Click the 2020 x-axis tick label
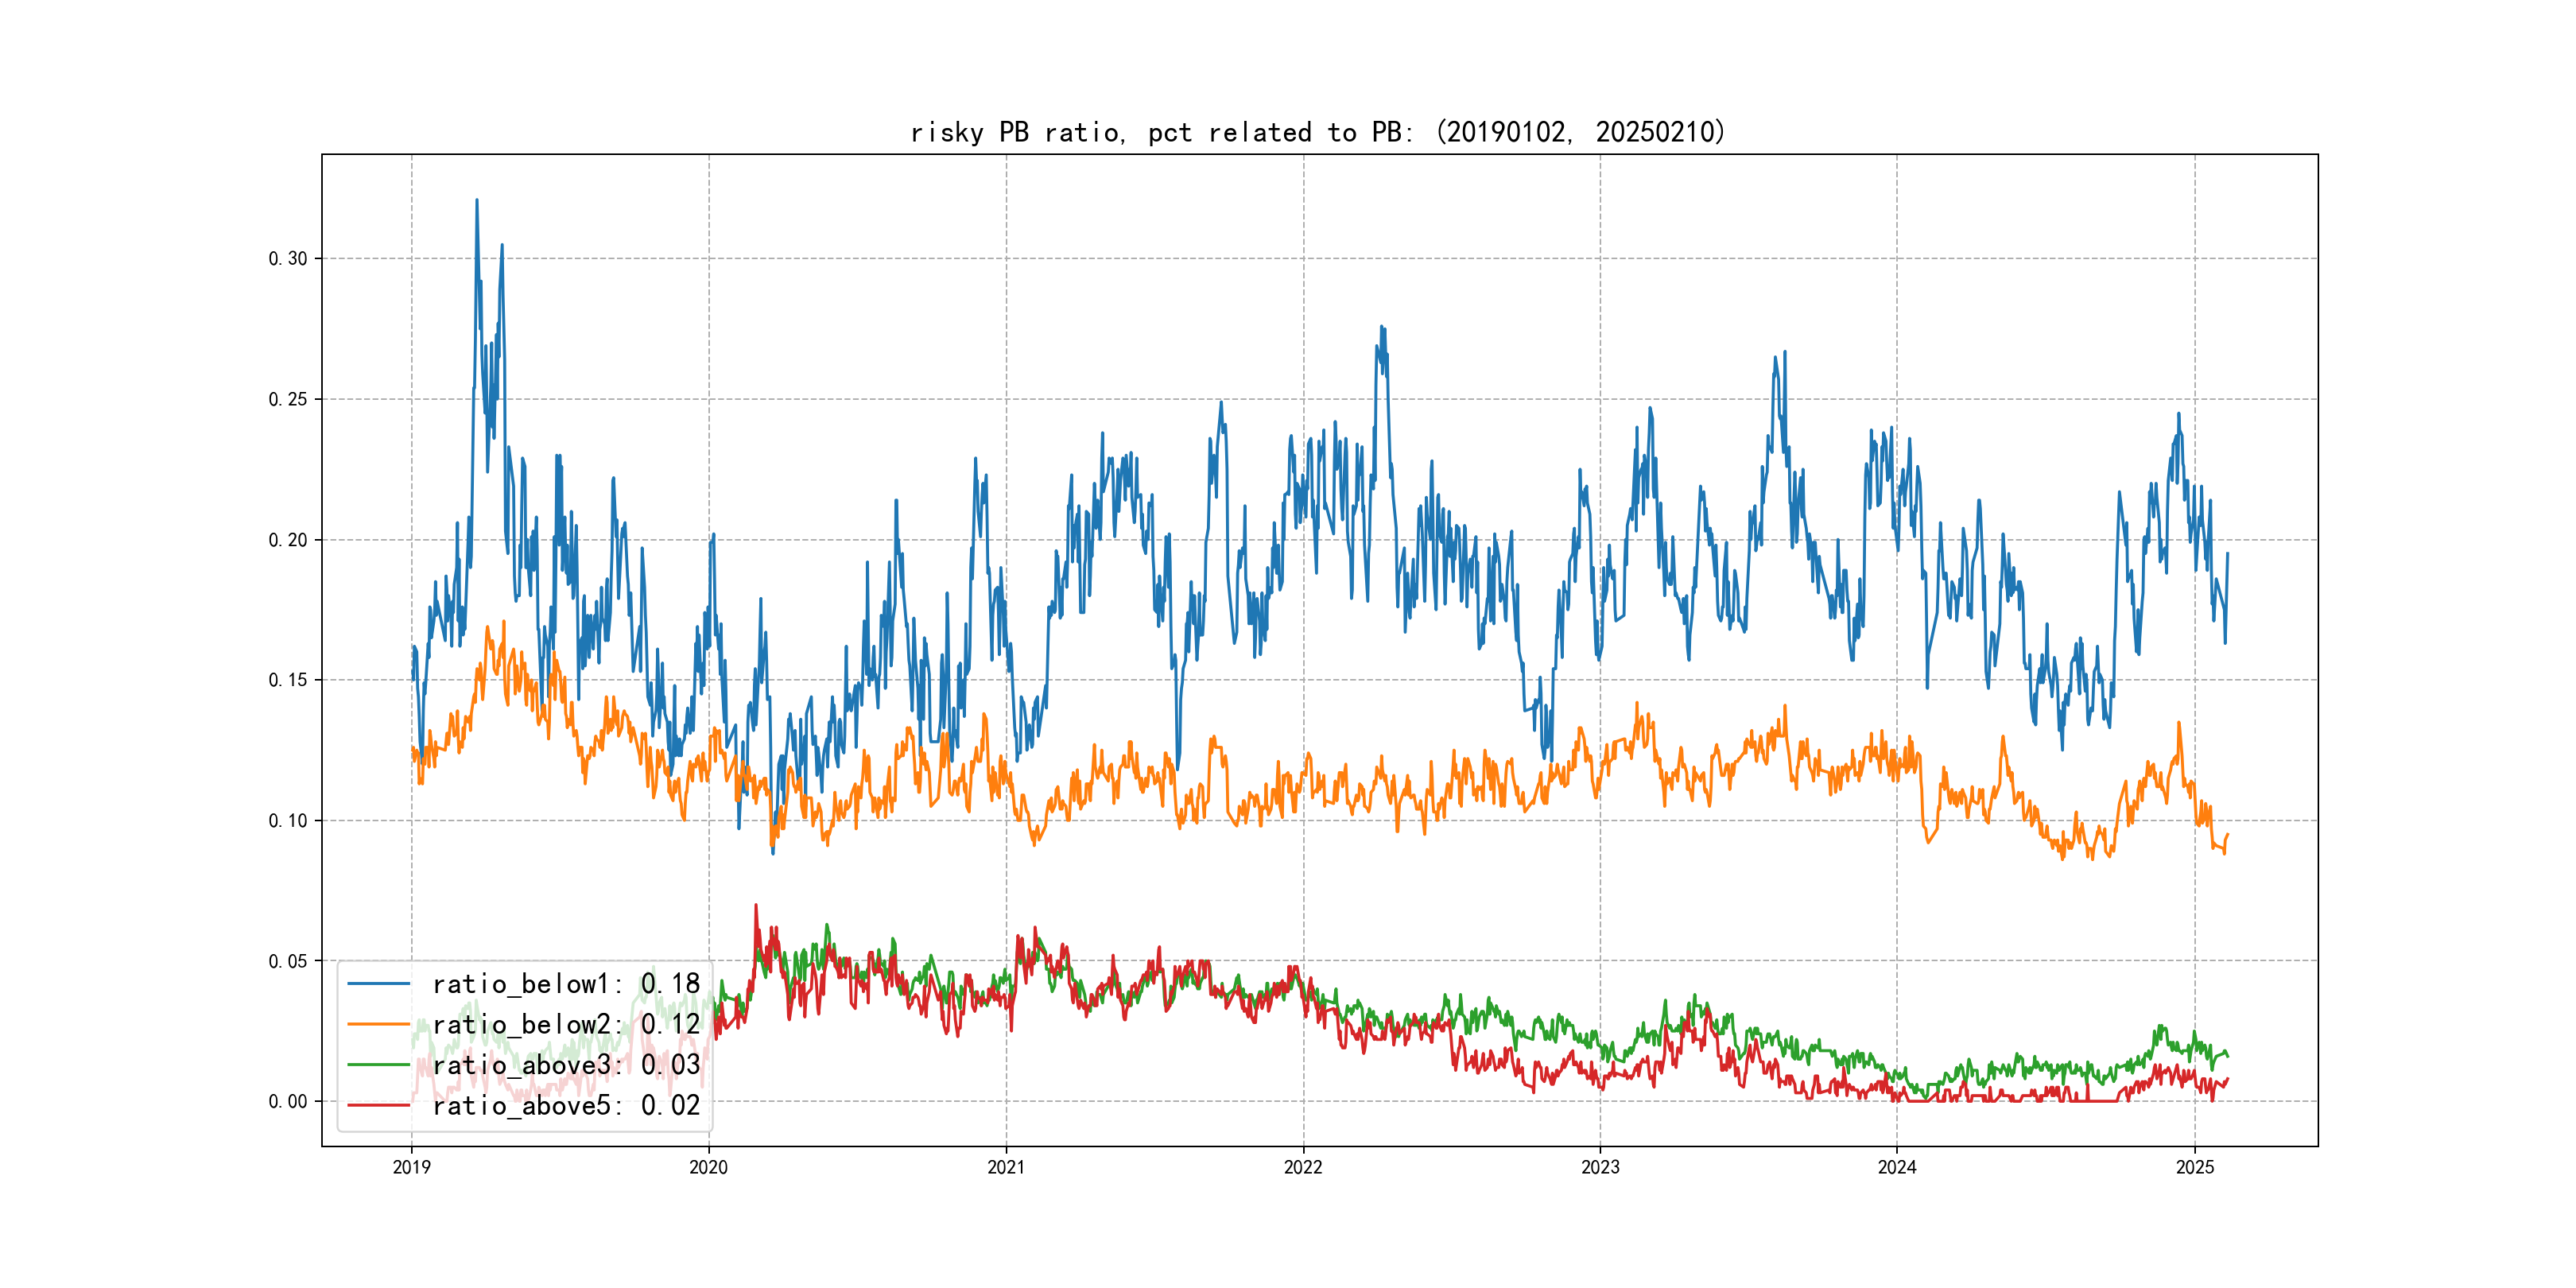 [708, 1167]
